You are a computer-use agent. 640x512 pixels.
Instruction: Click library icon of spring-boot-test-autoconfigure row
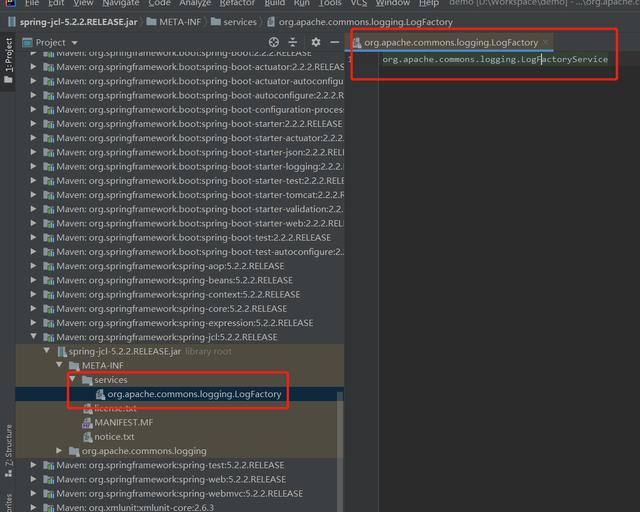point(49,252)
